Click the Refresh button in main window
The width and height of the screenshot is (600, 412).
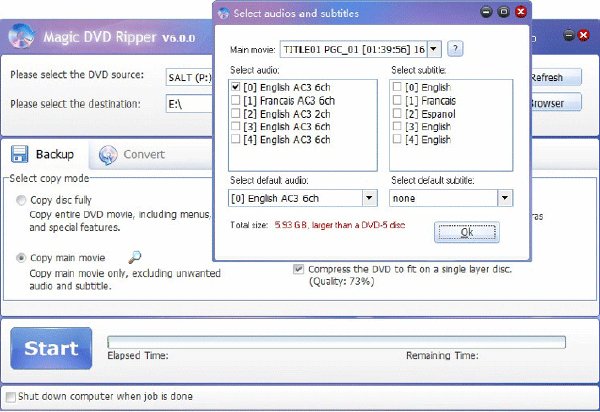coord(556,78)
